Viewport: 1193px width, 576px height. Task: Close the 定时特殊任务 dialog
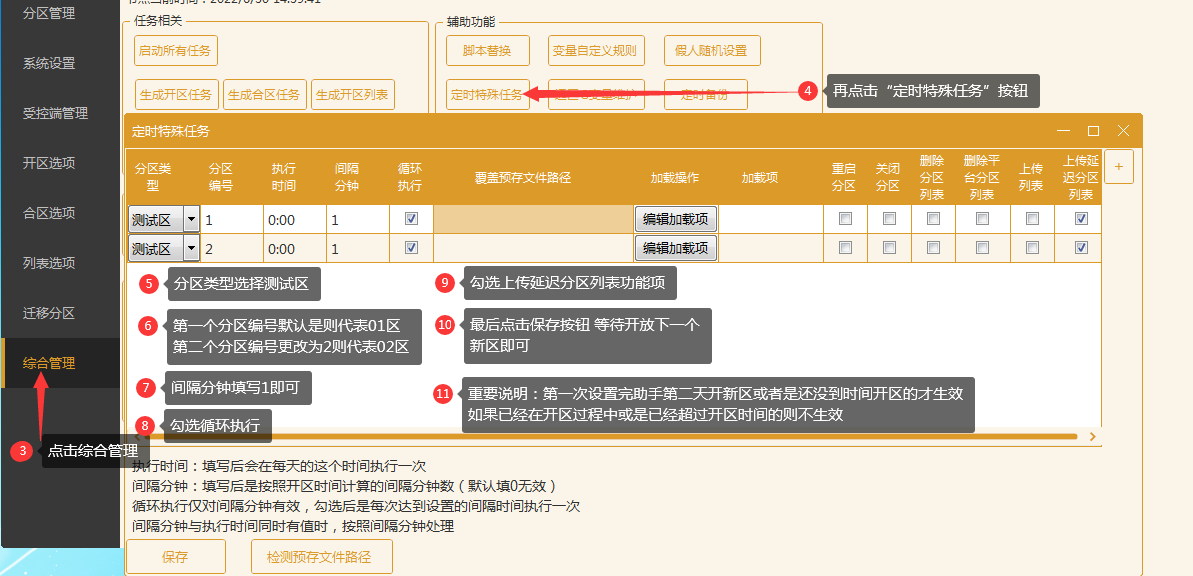(1123, 131)
